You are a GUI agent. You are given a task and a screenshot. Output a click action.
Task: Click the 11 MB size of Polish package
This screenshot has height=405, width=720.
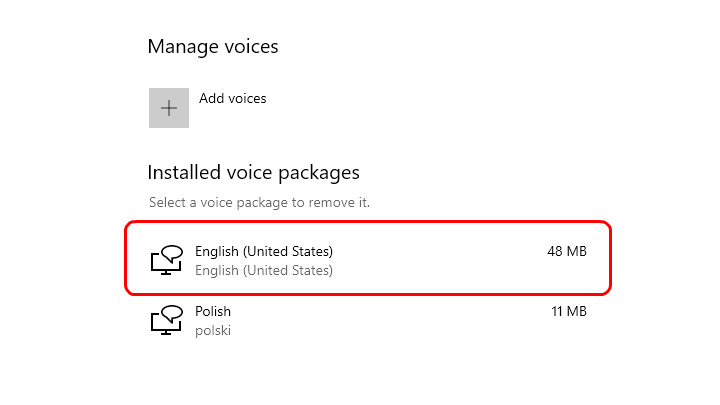tap(568, 311)
